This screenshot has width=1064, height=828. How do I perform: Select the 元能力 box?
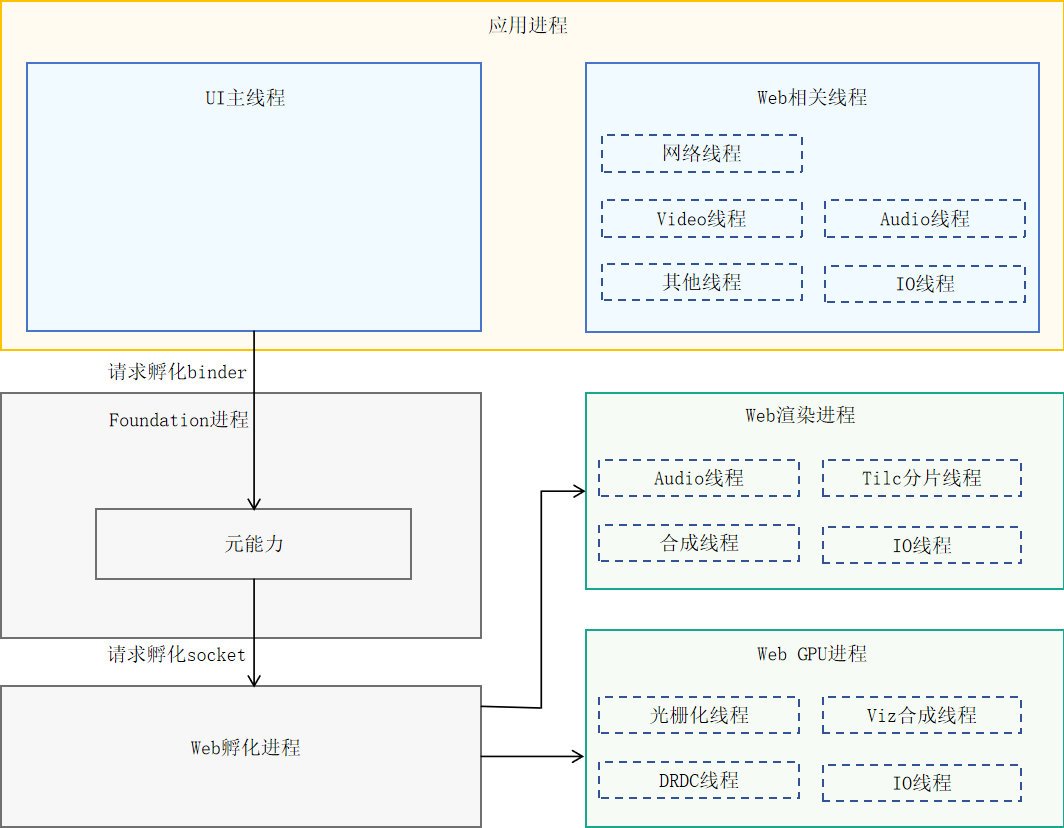[x=253, y=544]
